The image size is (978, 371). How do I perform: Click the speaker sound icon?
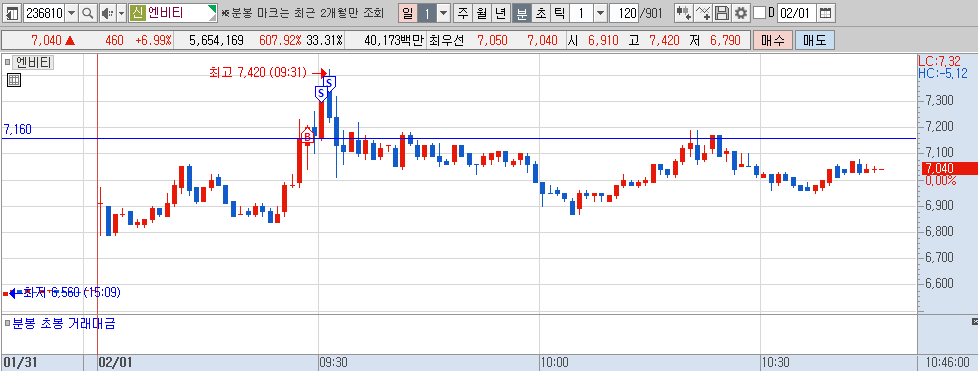click(x=107, y=12)
